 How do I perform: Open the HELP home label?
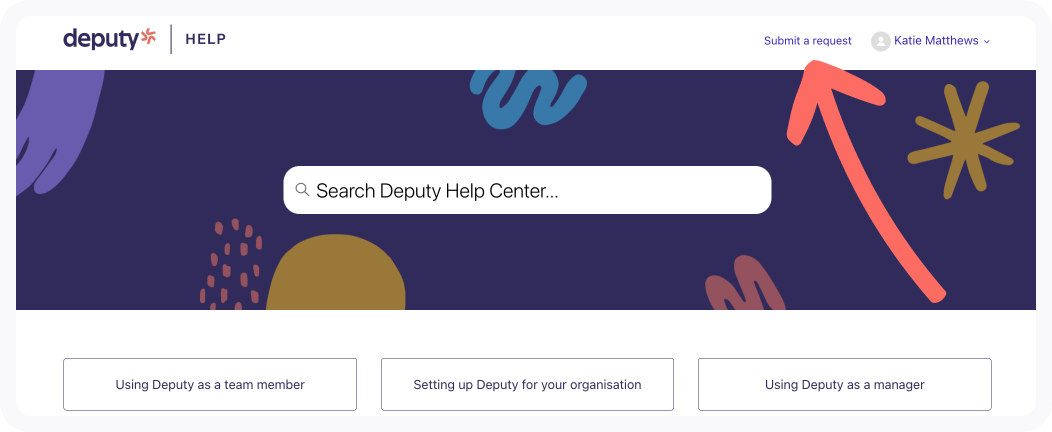pos(205,39)
